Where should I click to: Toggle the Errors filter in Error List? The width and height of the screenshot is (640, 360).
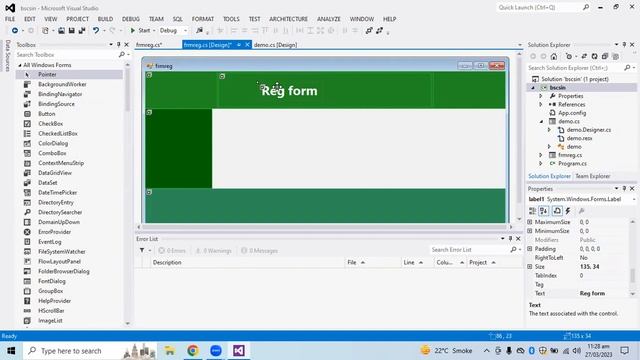pos(172,251)
